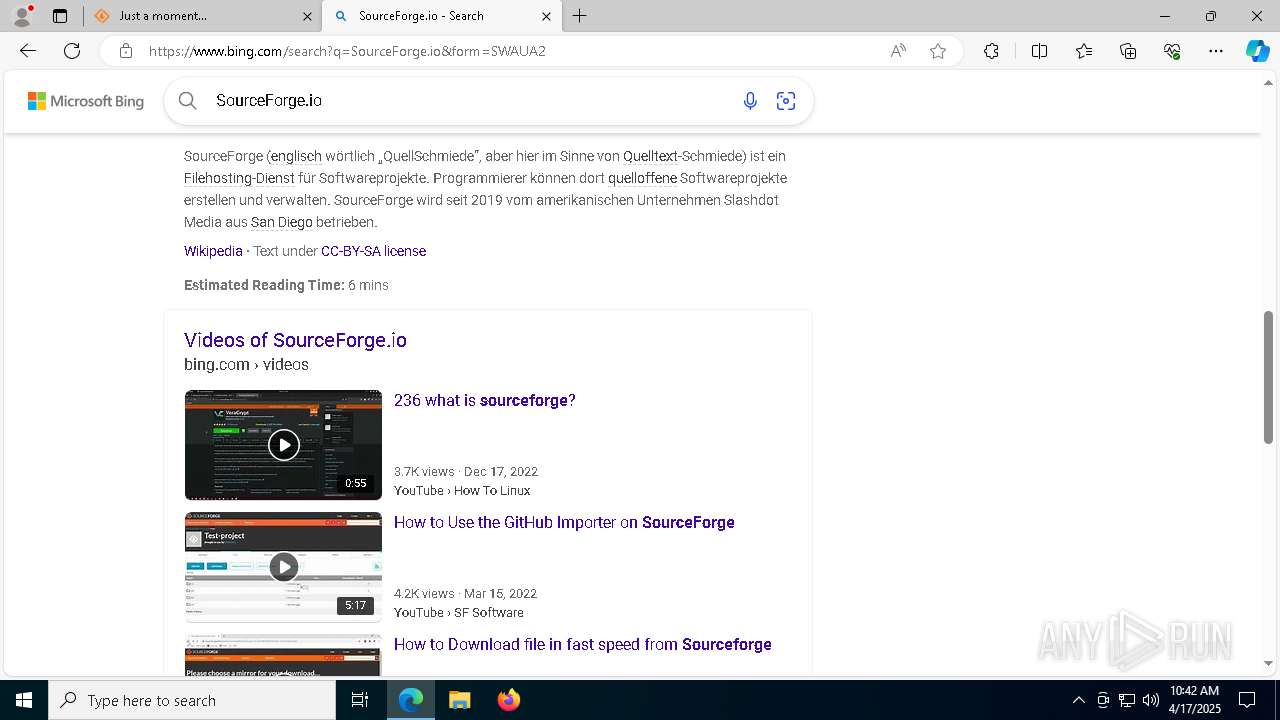Screen dimensions: 1280x720
Task: Focus the Bing search box with 'SourceForge.io'
Action: [470, 100]
